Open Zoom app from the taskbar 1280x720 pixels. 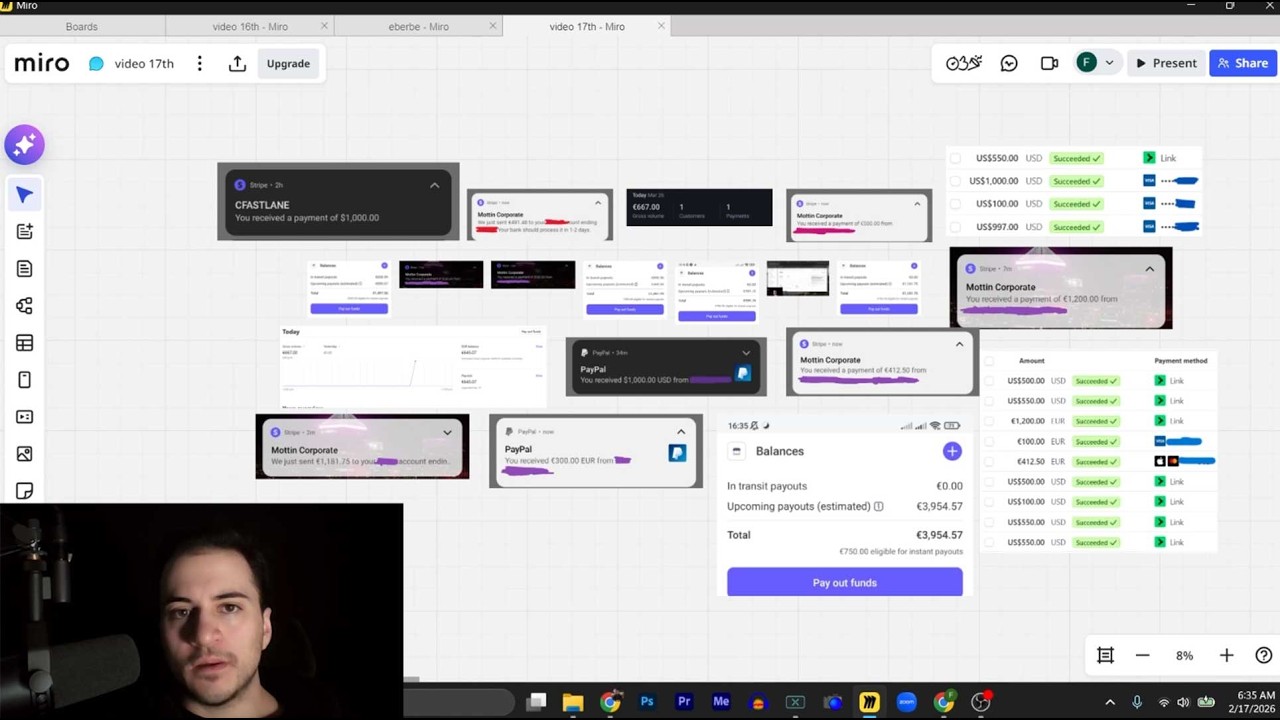906,702
